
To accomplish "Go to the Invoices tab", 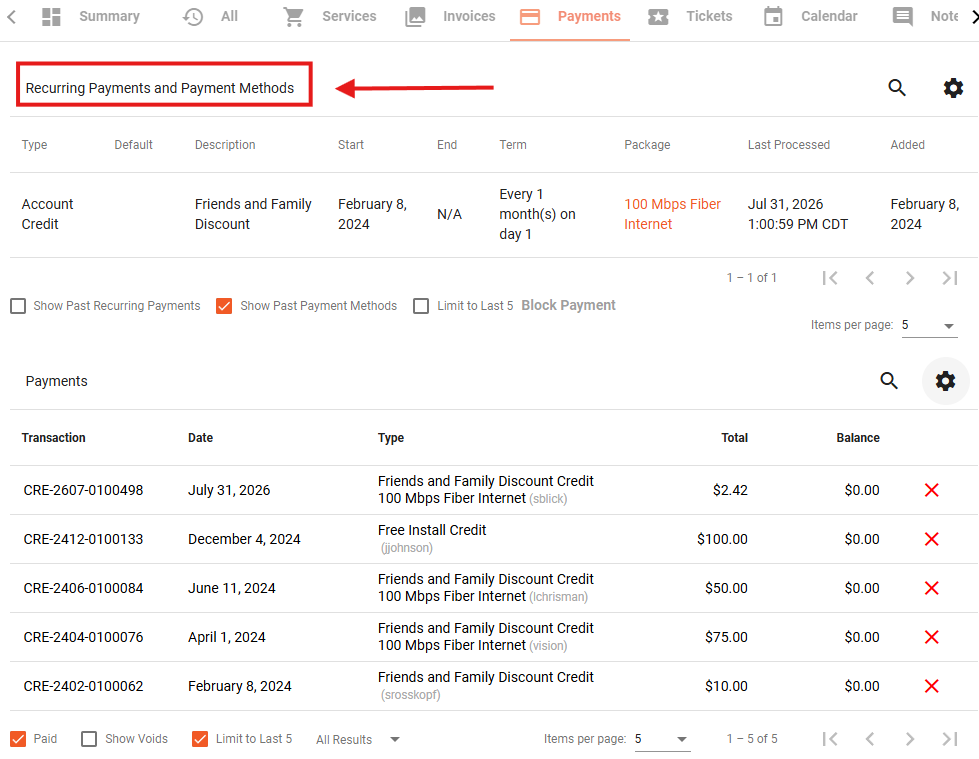I will [x=450, y=17].
